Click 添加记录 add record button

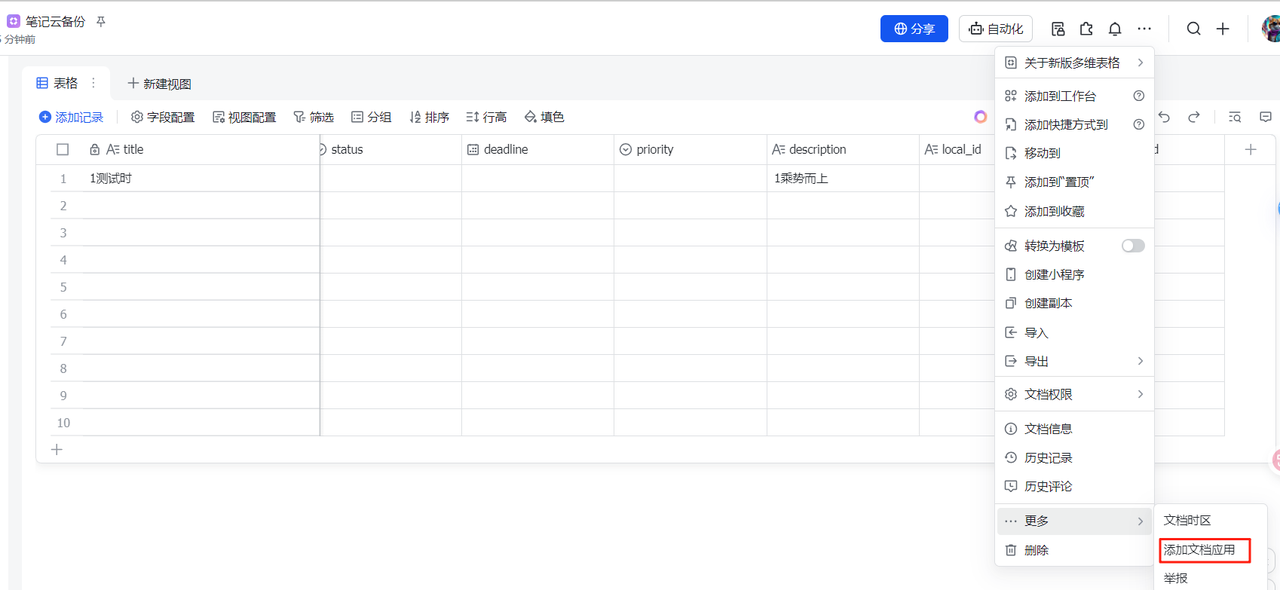pos(71,117)
